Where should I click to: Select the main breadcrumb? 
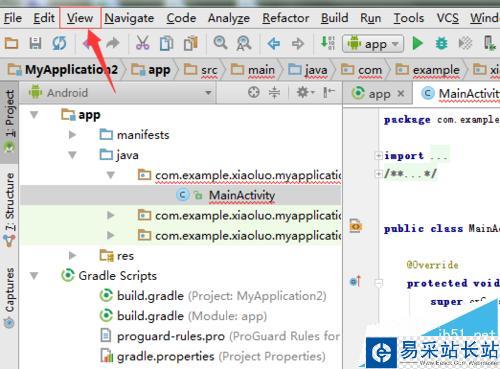[x=253, y=70]
